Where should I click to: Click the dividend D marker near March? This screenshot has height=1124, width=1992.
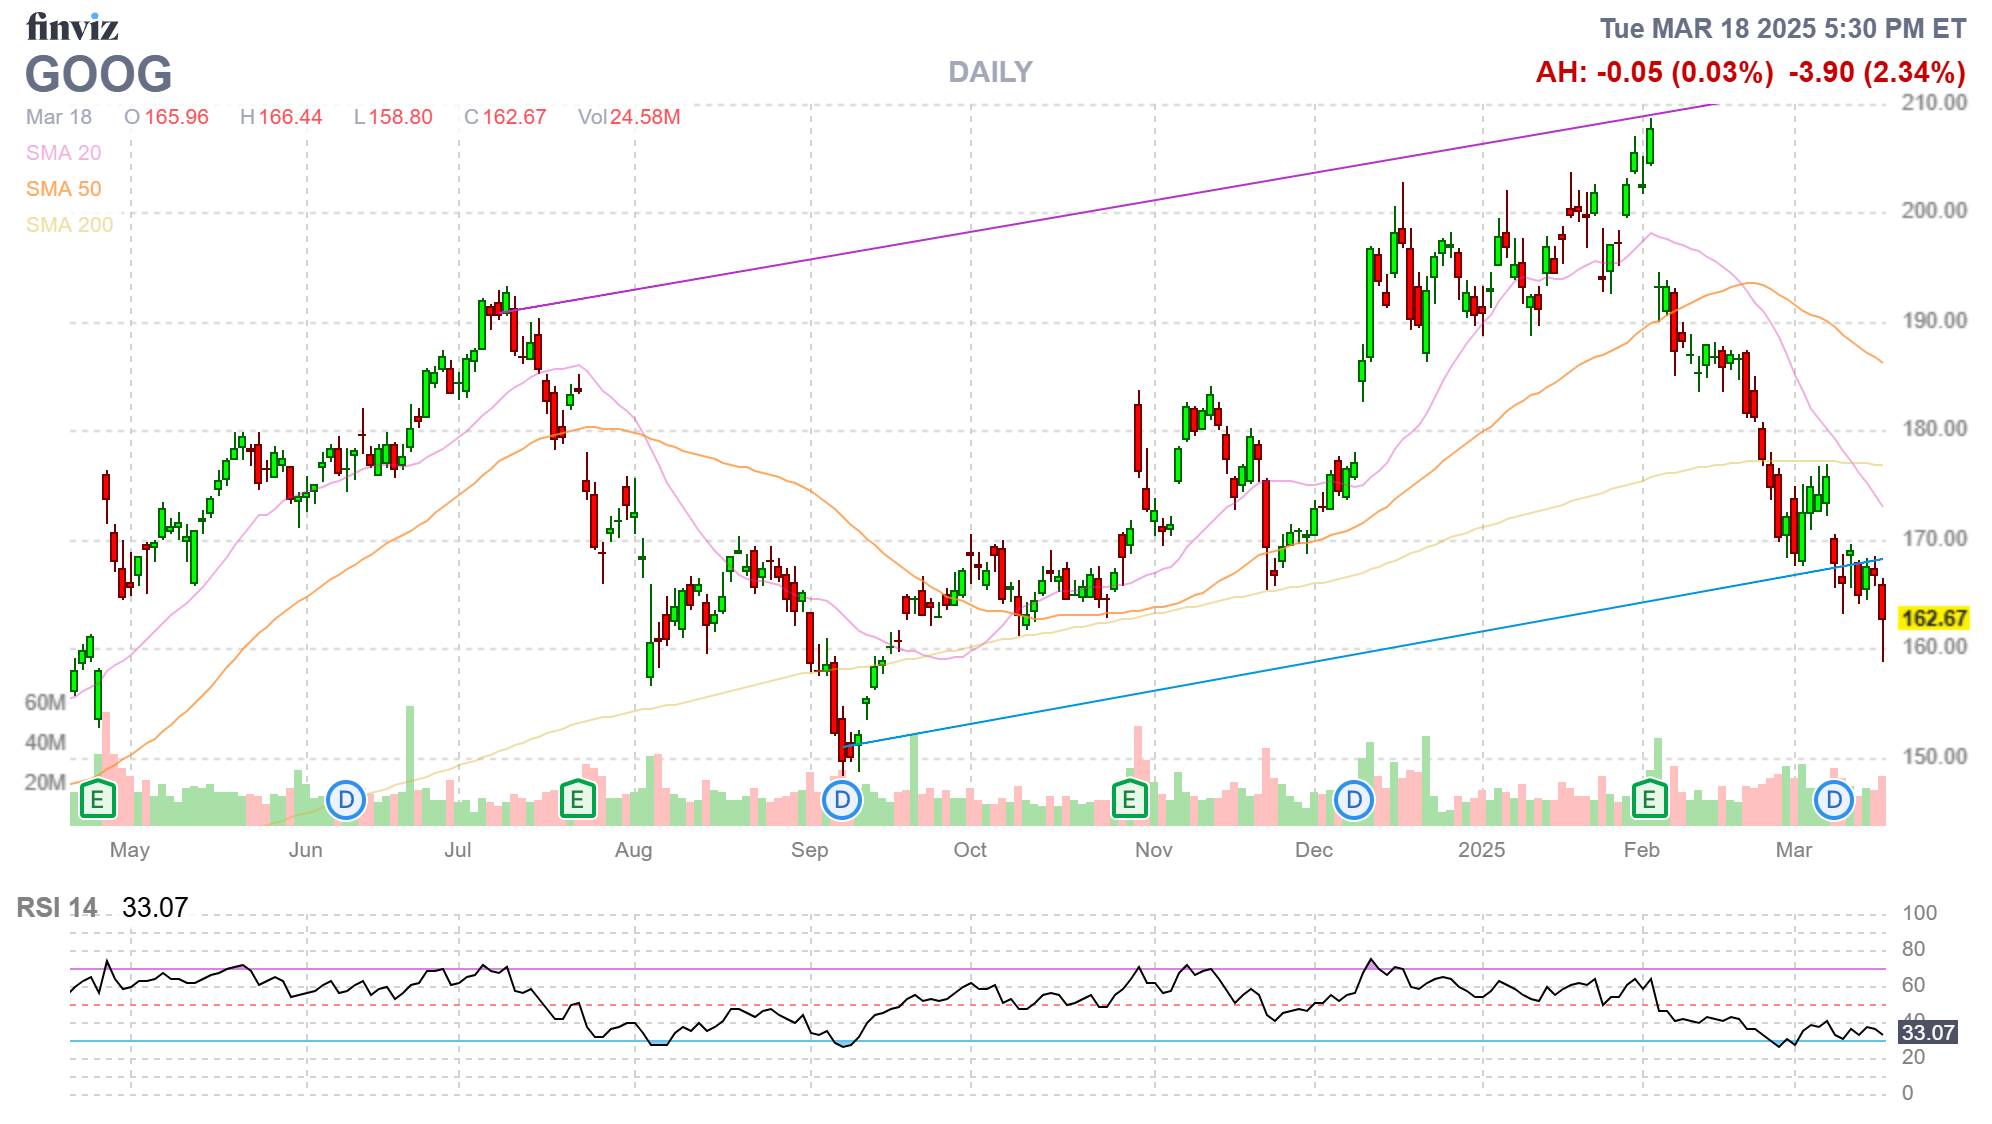(x=1834, y=800)
